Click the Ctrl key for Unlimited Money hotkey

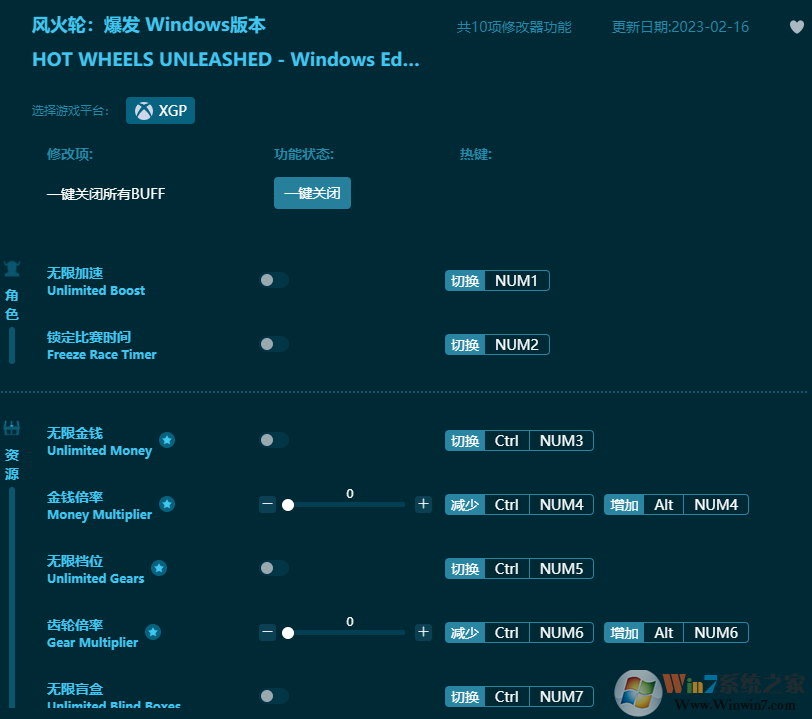[506, 441]
